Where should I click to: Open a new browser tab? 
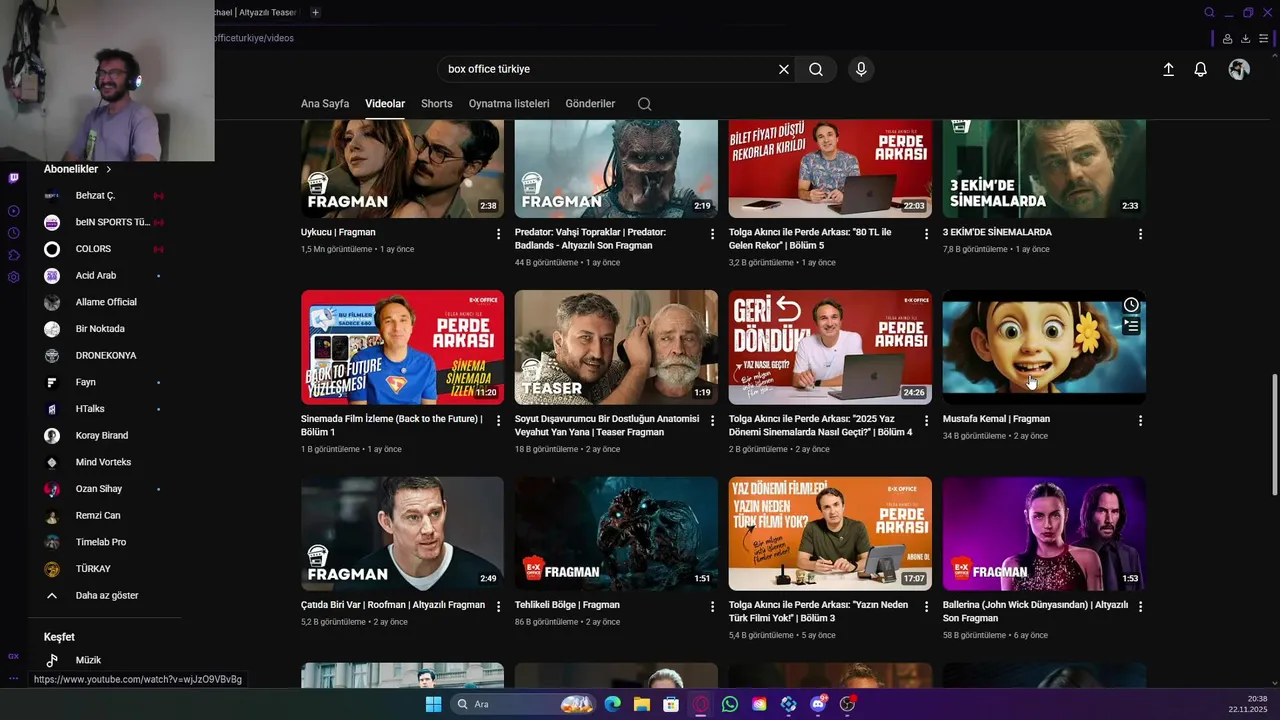(315, 12)
